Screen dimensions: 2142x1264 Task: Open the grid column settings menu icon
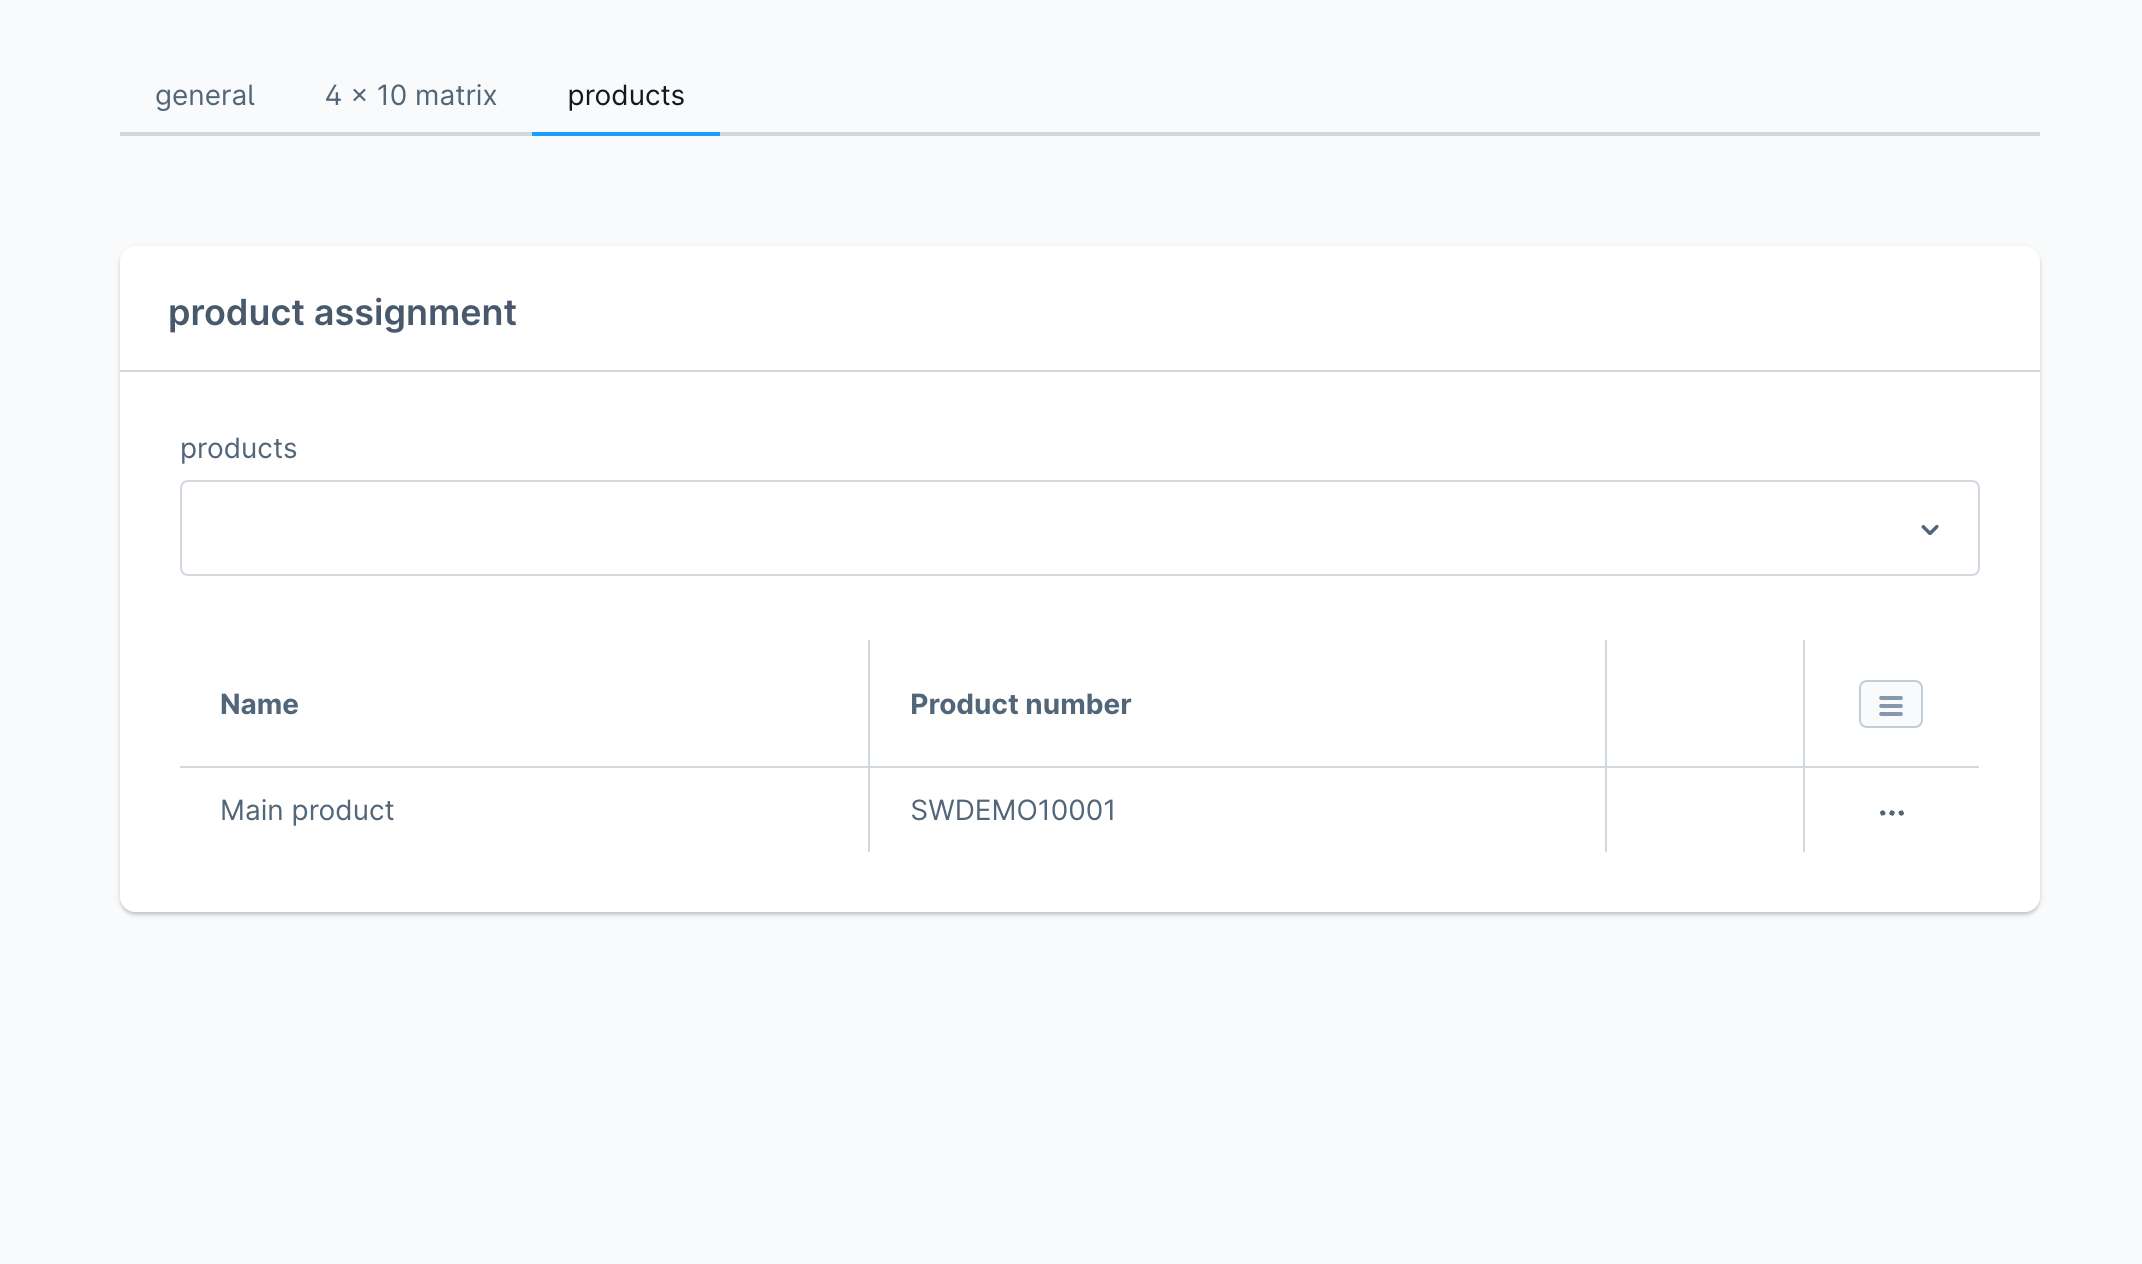click(x=1890, y=705)
